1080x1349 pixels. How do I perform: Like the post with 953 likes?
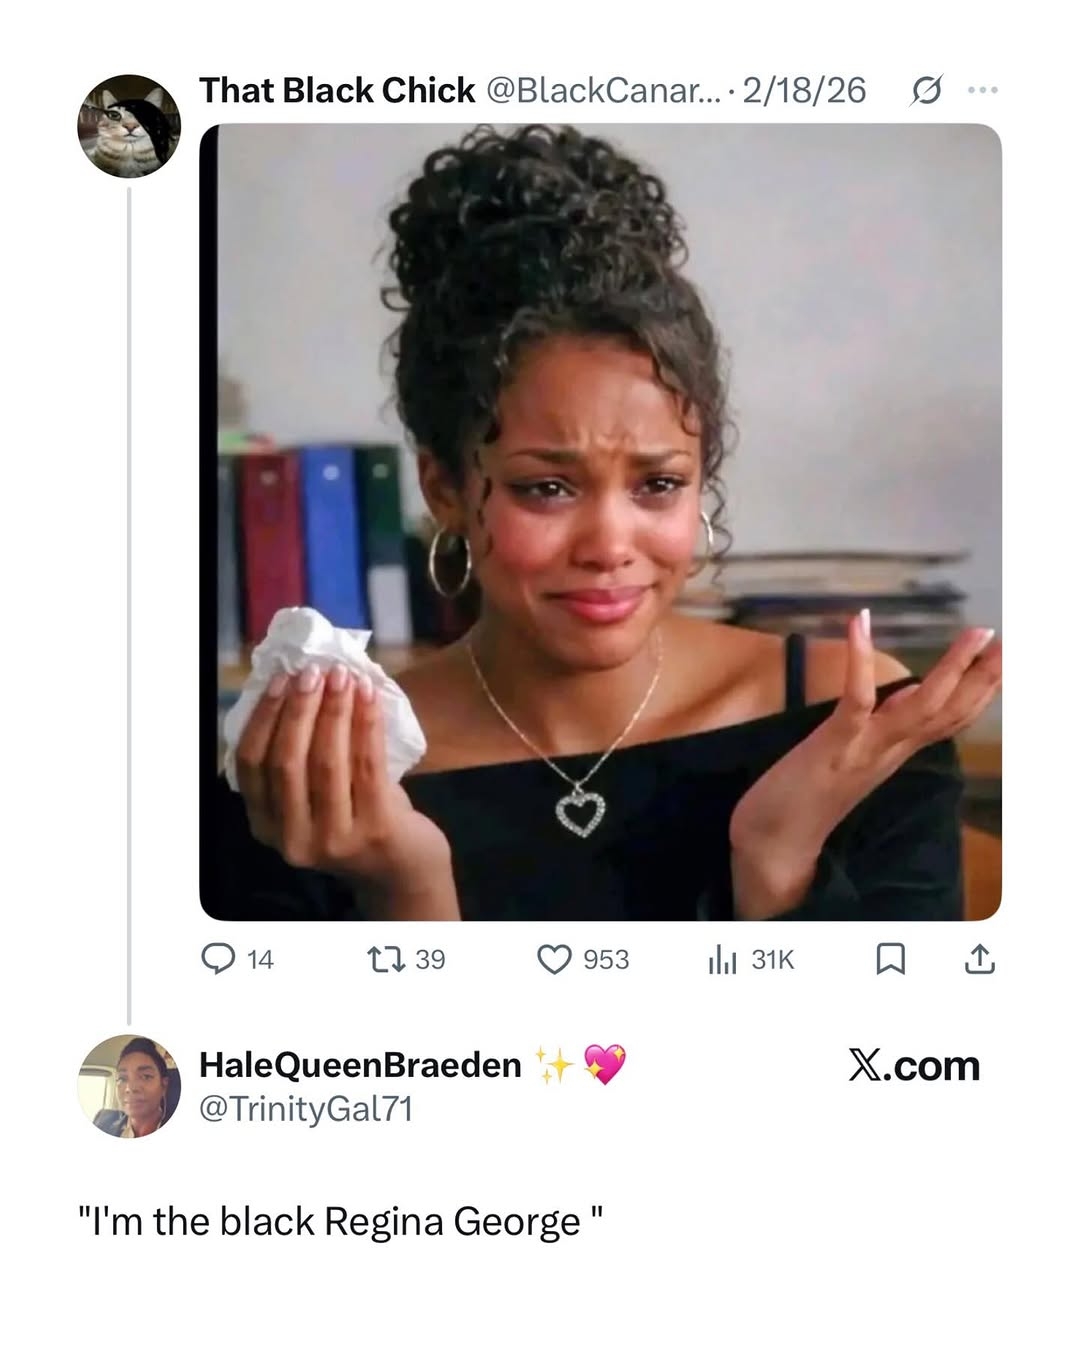tap(554, 960)
